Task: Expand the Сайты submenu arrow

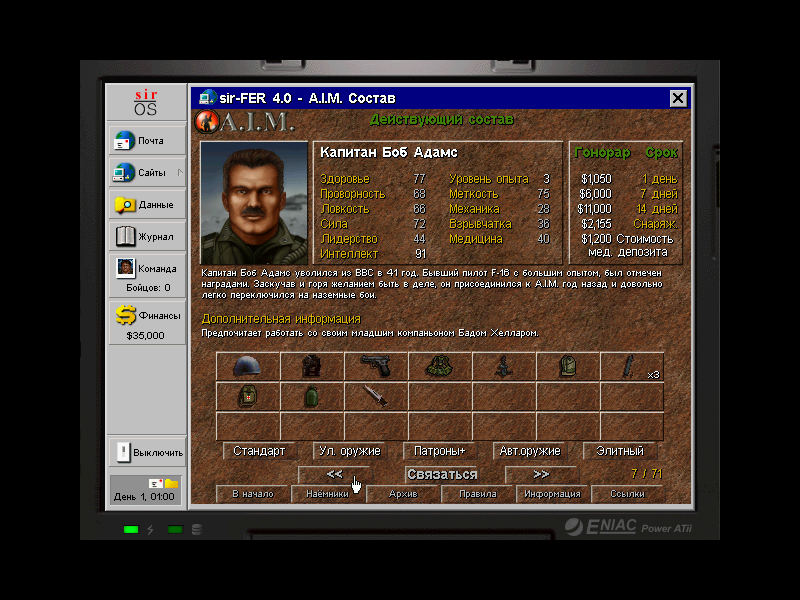Action: 180,173
